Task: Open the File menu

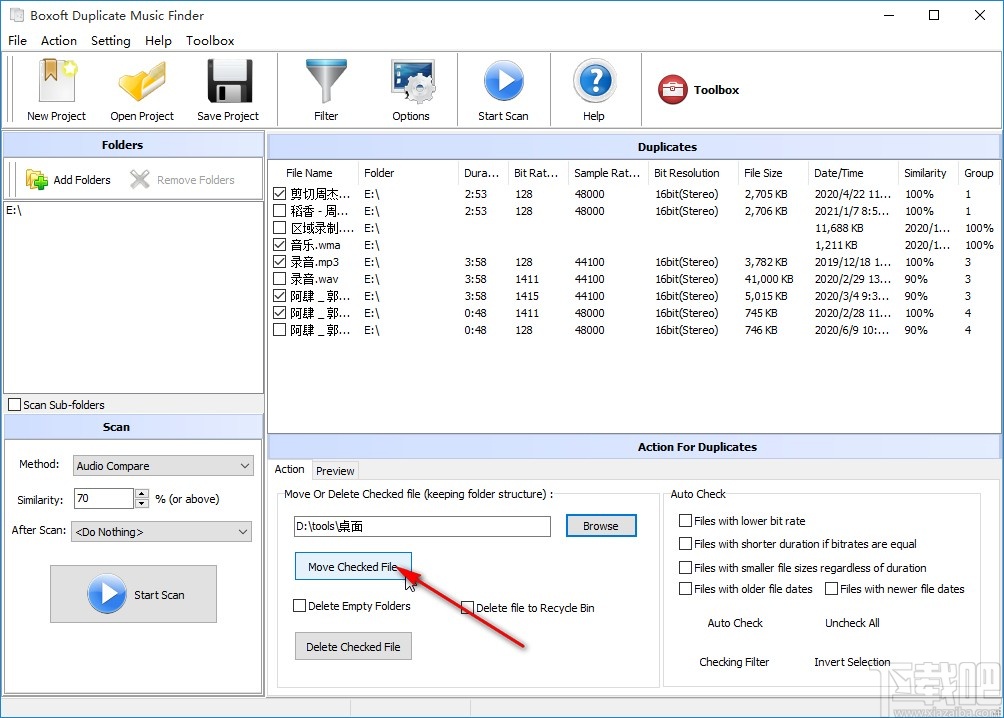Action: click(x=17, y=40)
